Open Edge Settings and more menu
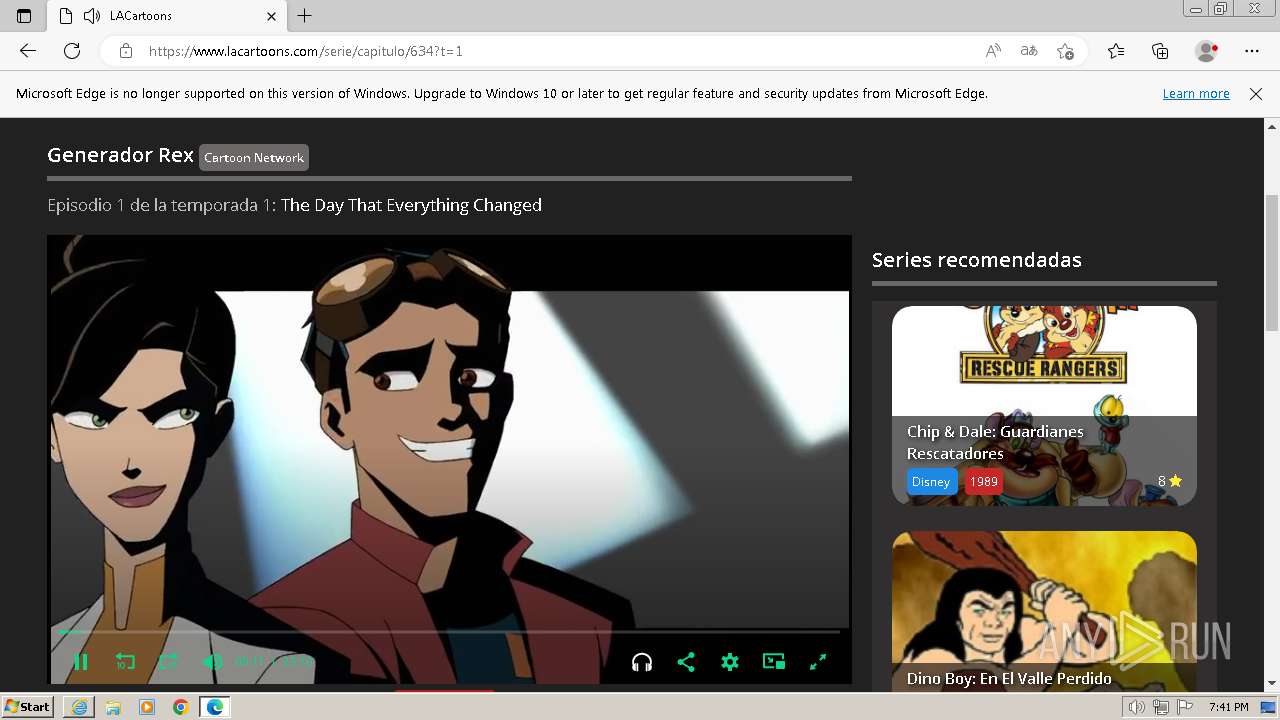This screenshot has width=1280, height=720. pyautogui.click(x=1252, y=51)
